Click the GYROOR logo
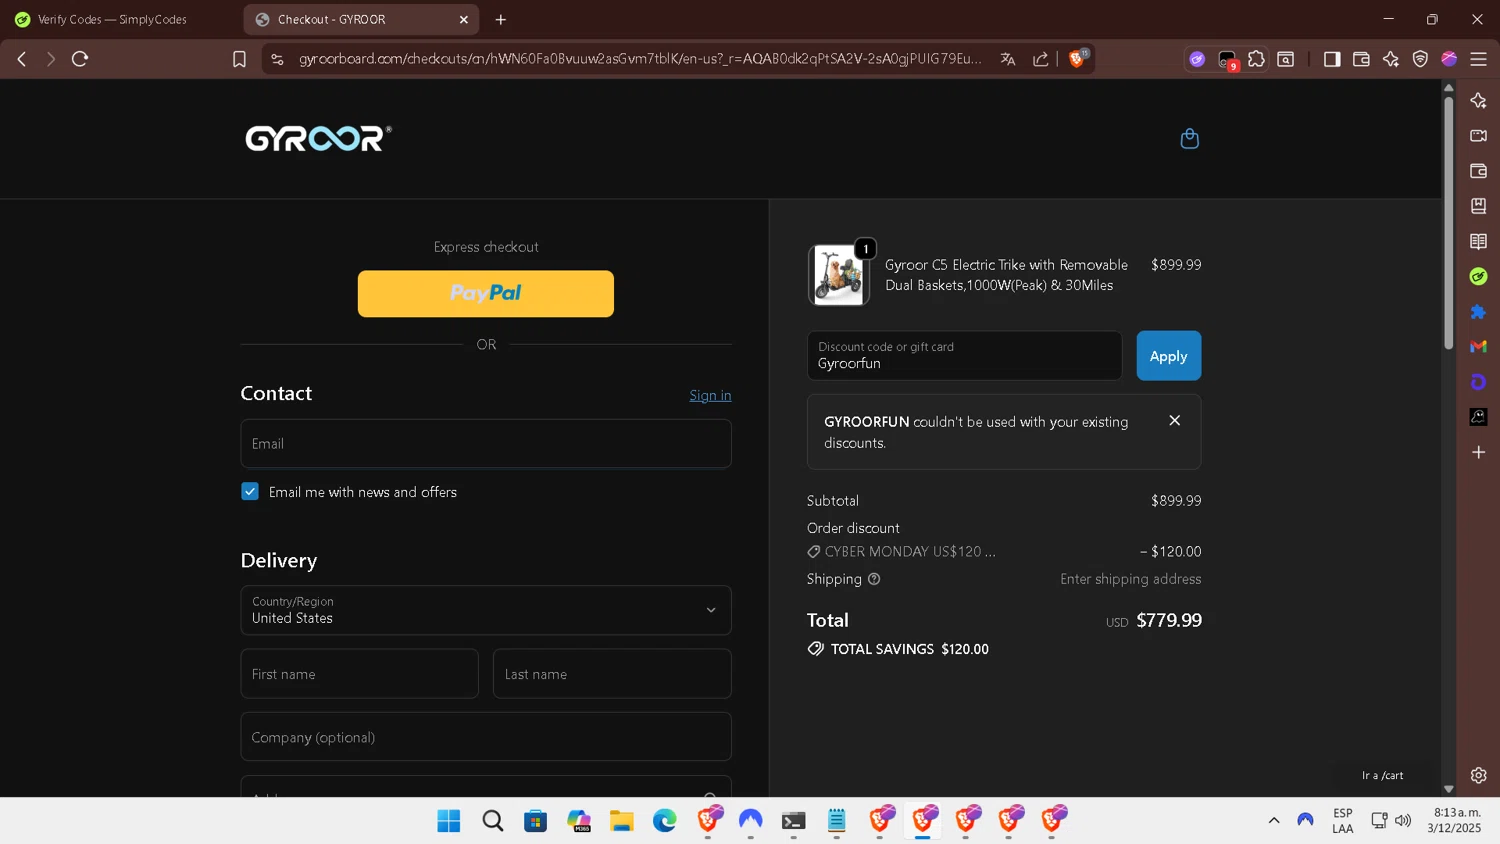The image size is (1500, 844). click(x=319, y=138)
